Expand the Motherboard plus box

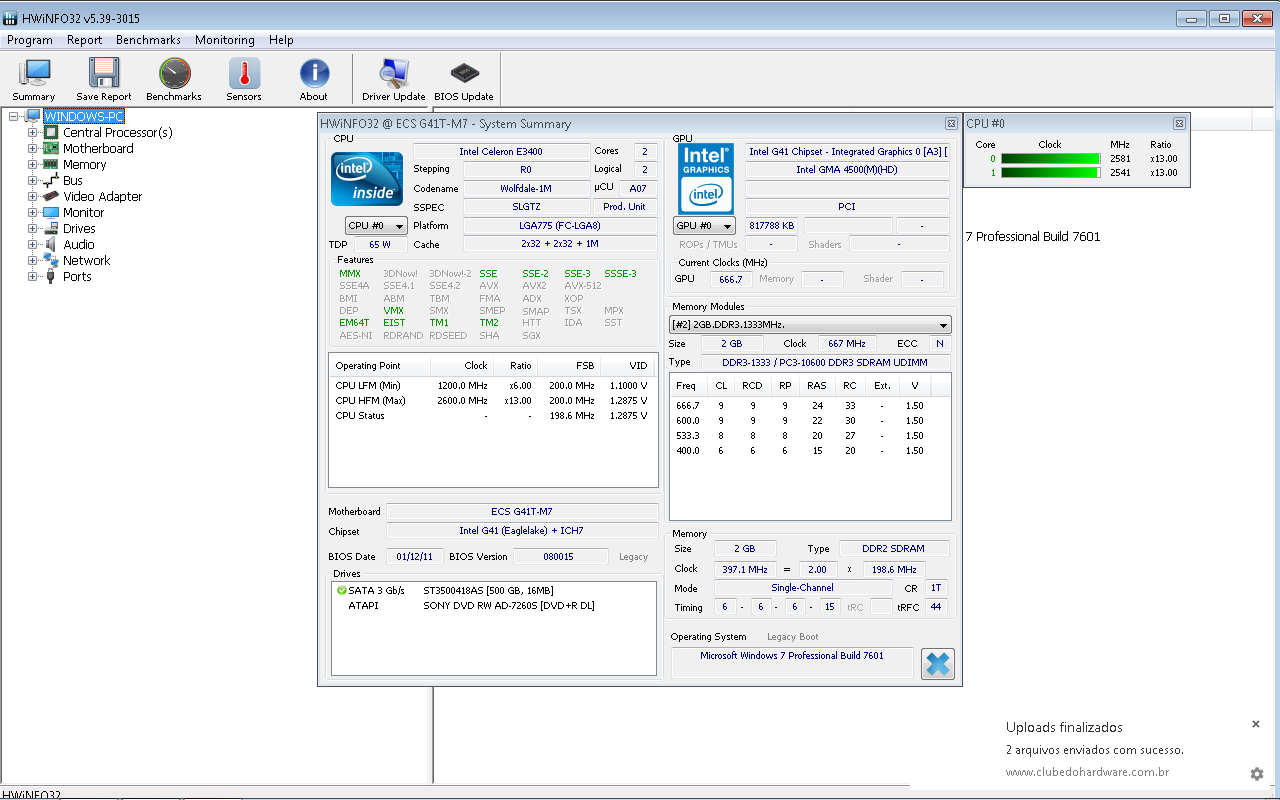[x=32, y=148]
